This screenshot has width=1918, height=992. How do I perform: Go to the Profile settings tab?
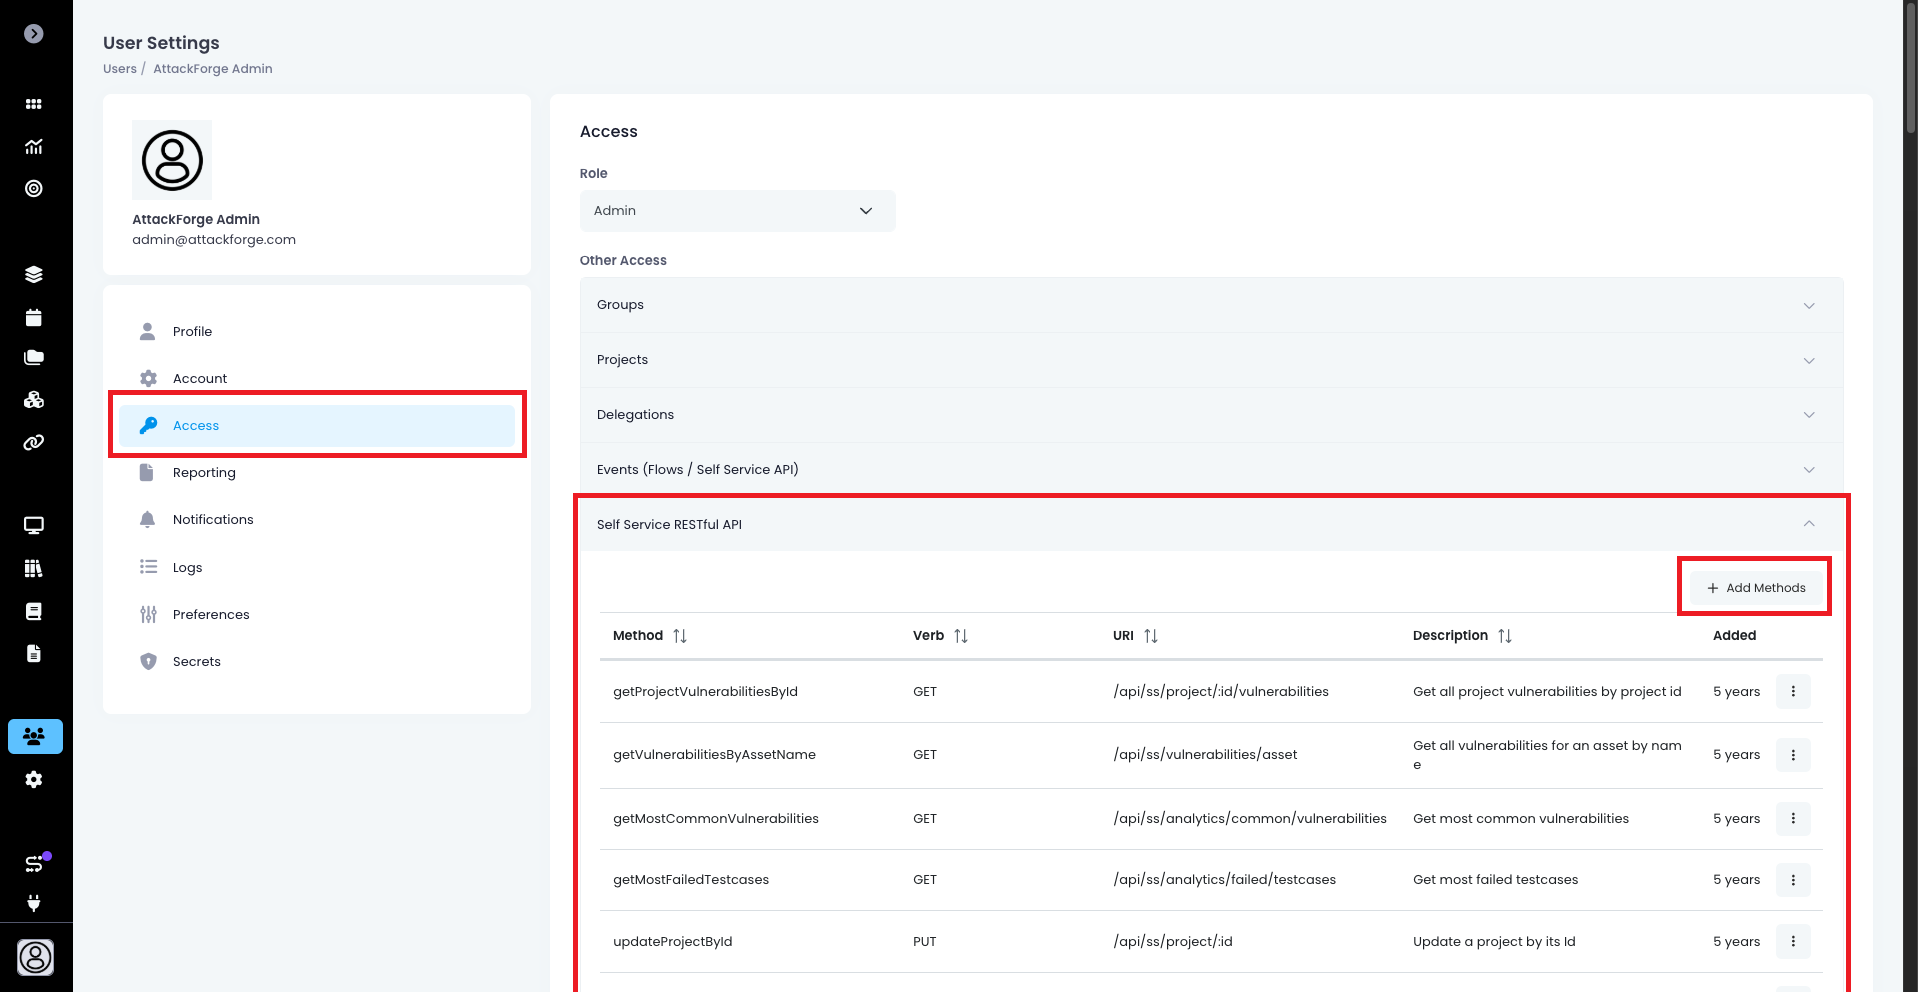point(192,332)
